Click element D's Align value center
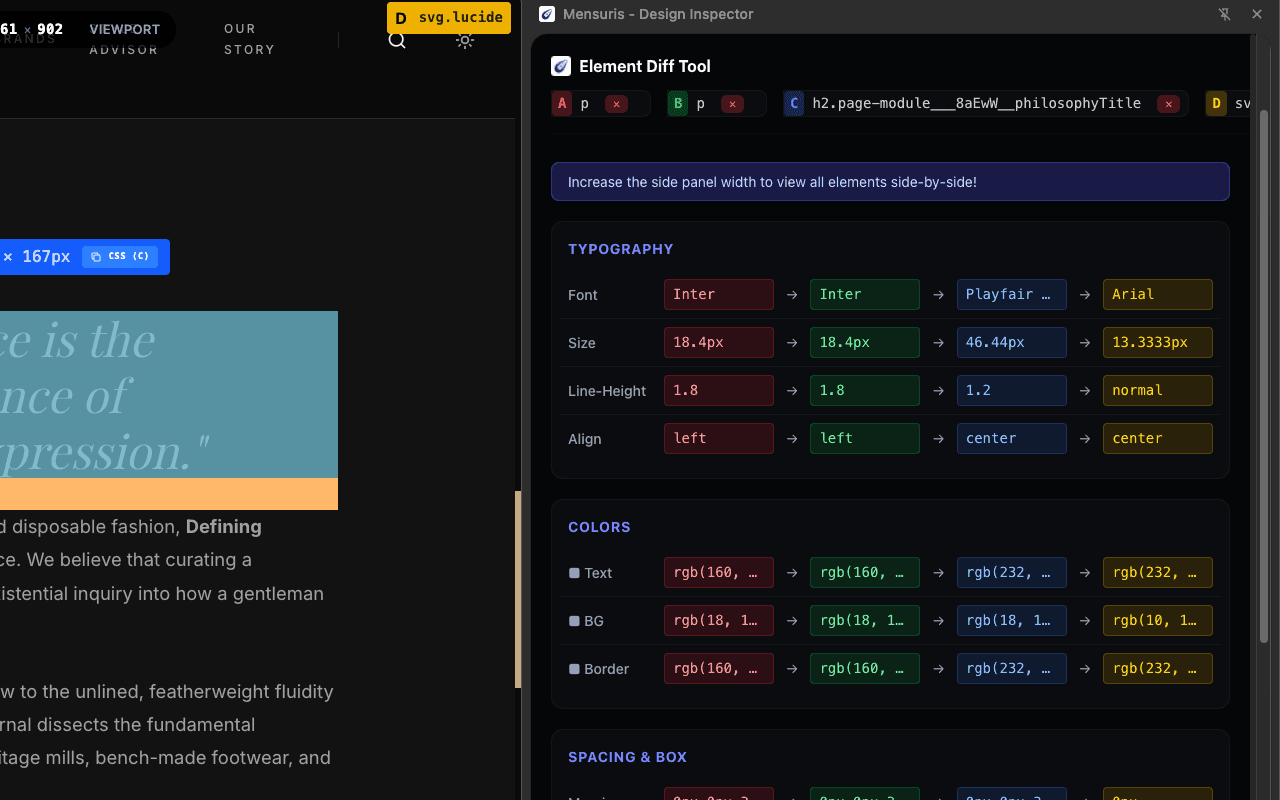Image resolution: width=1280 pixels, height=800 pixels. pos(1158,438)
